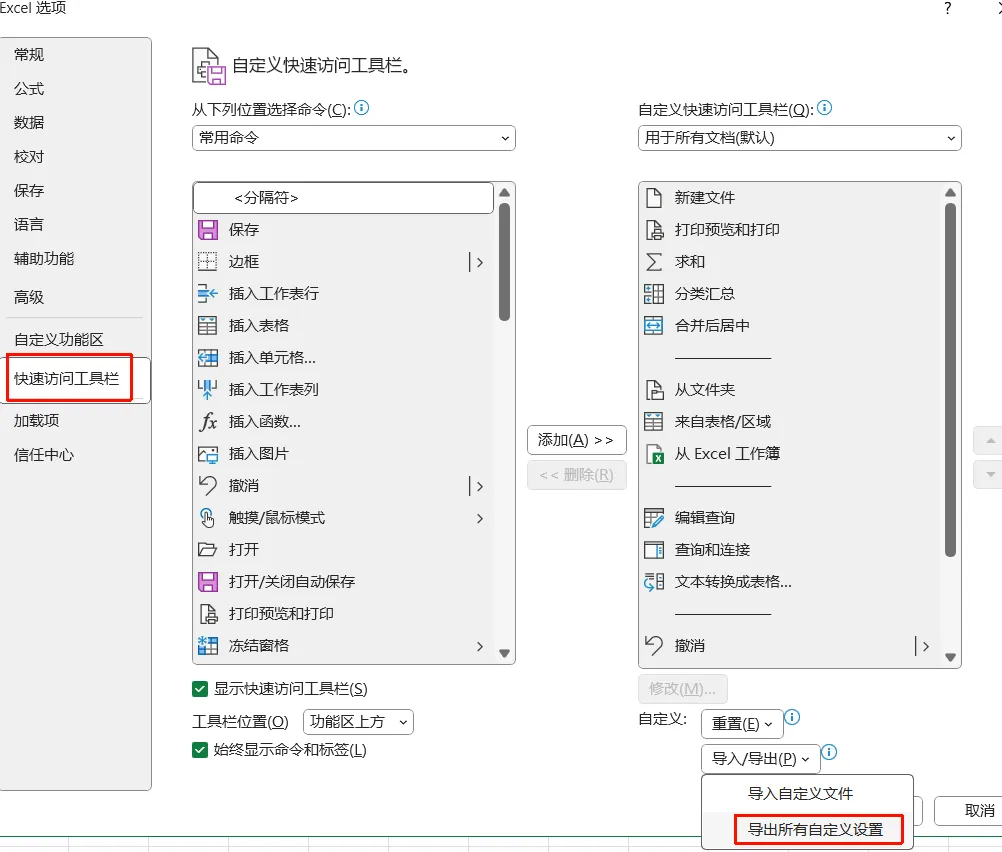Click the left command list scrollbar thumb

click(x=504, y=261)
